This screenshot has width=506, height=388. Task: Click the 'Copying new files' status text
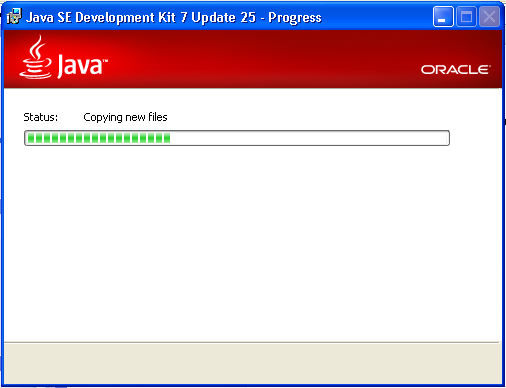[x=125, y=117]
